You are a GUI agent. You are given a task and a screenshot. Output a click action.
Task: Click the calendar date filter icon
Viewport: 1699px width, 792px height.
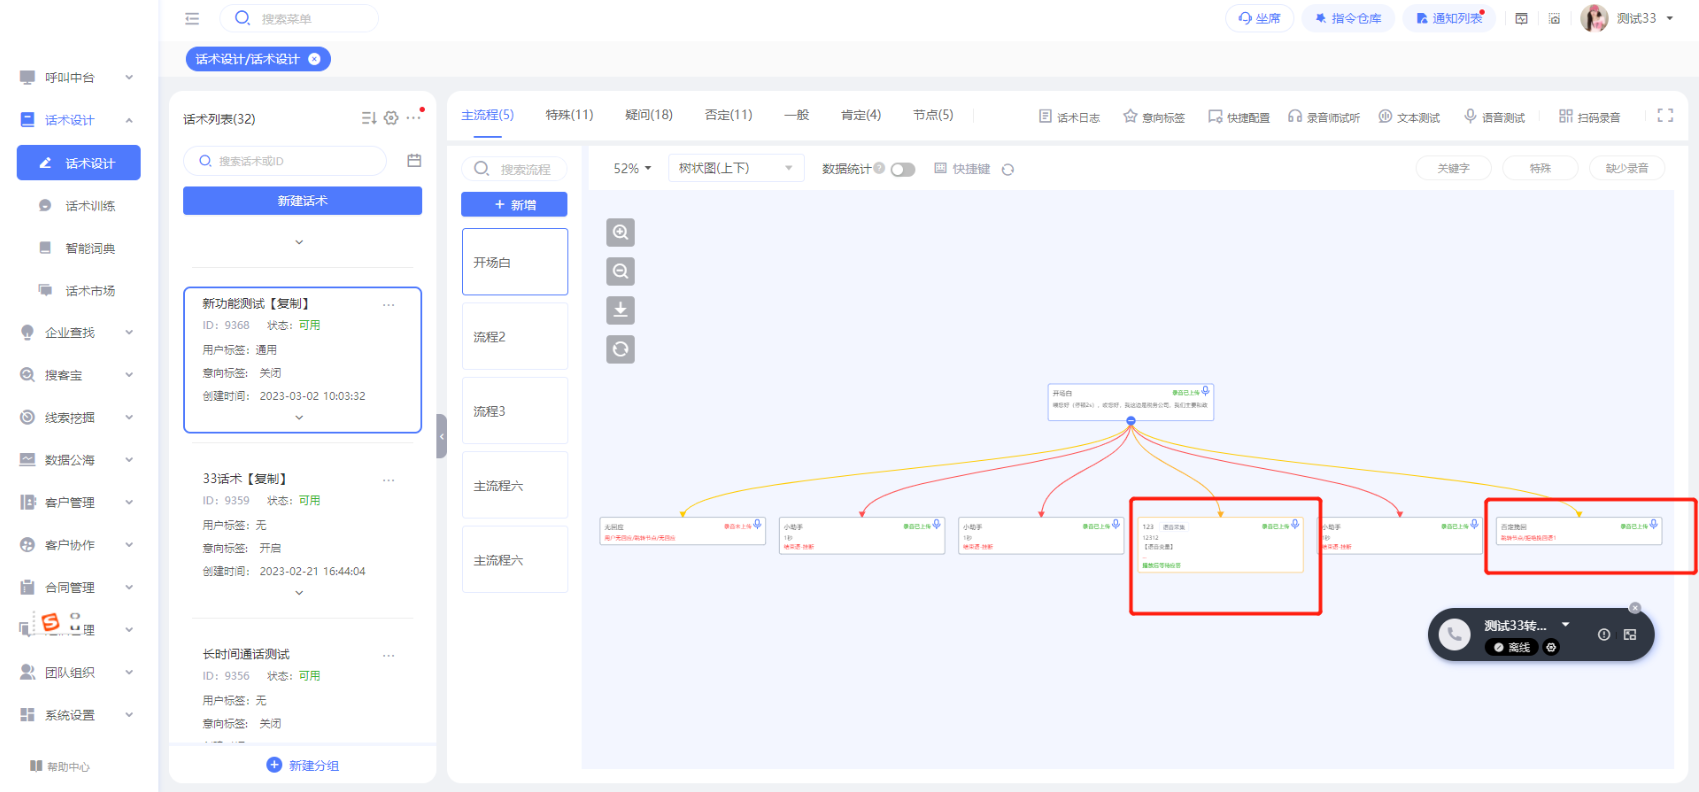tap(414, 161)
